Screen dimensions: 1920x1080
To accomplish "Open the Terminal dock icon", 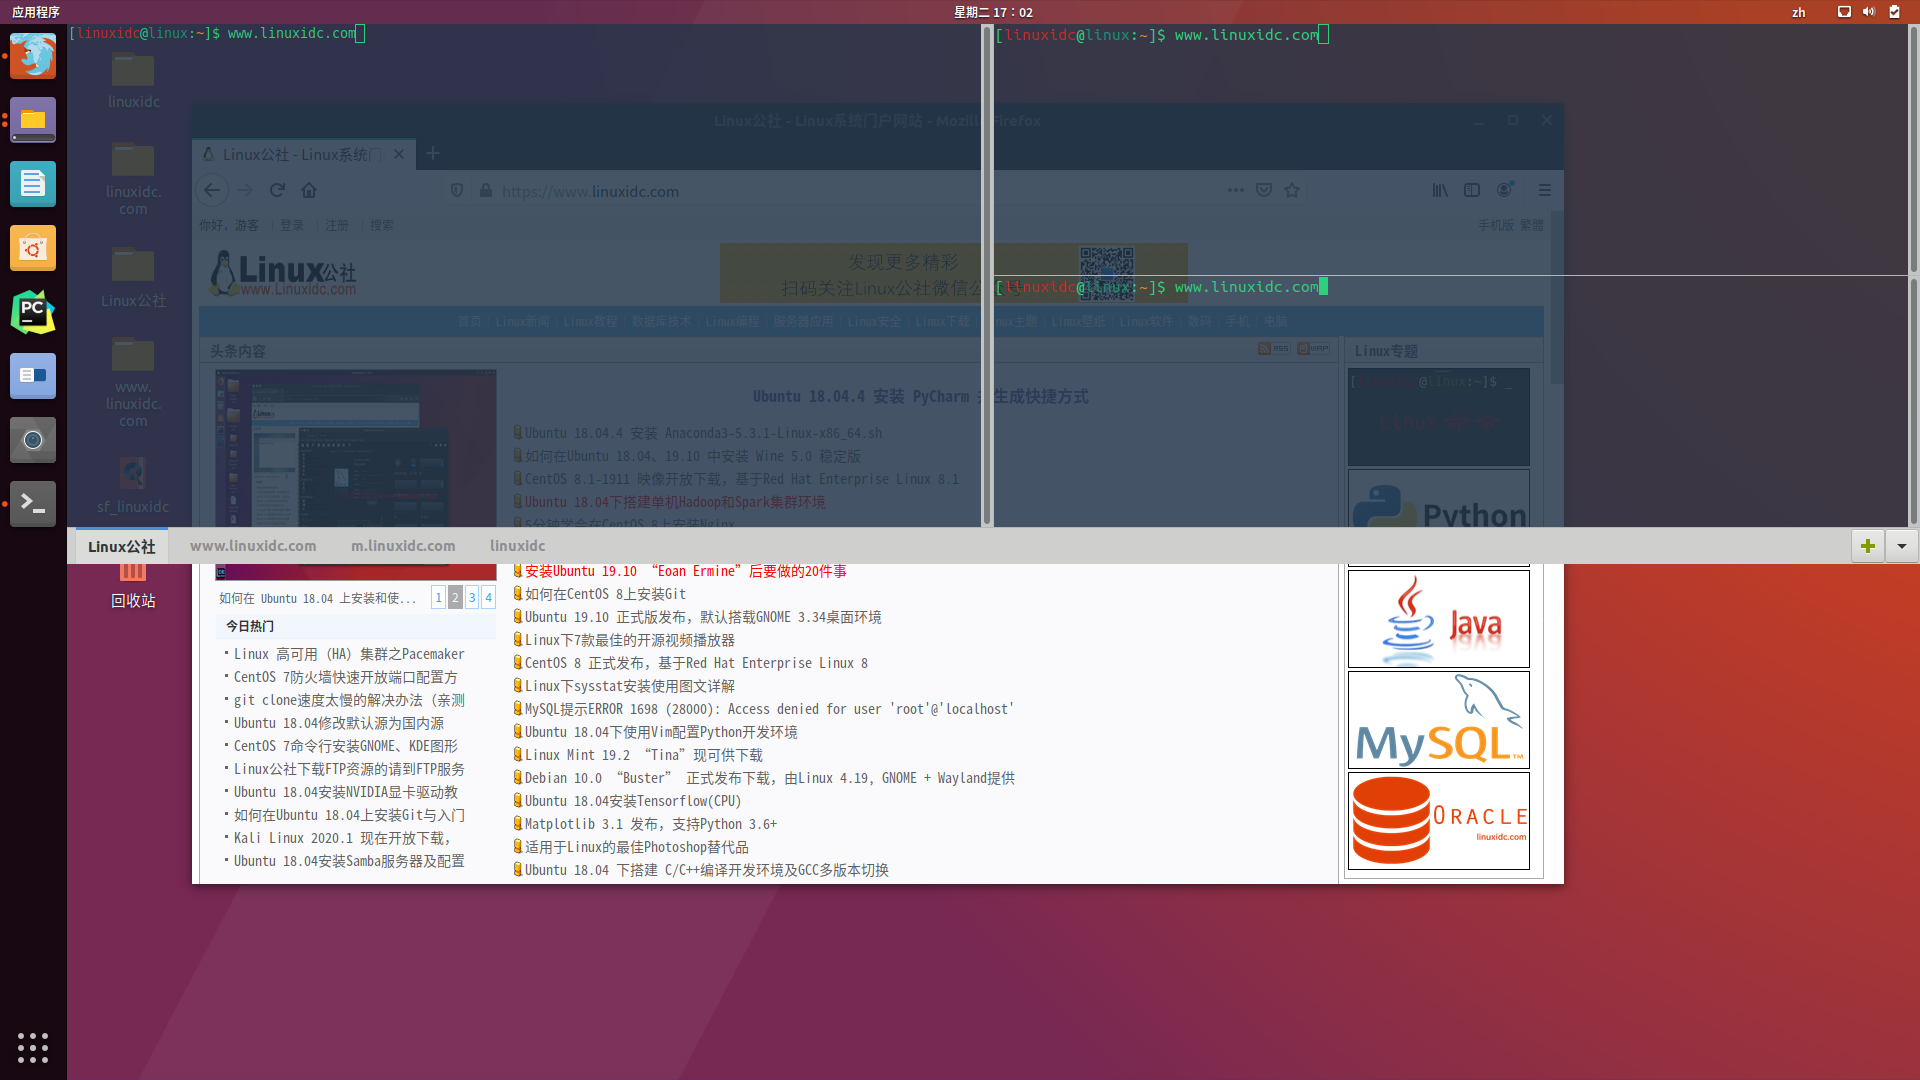I will click(33, 504).
